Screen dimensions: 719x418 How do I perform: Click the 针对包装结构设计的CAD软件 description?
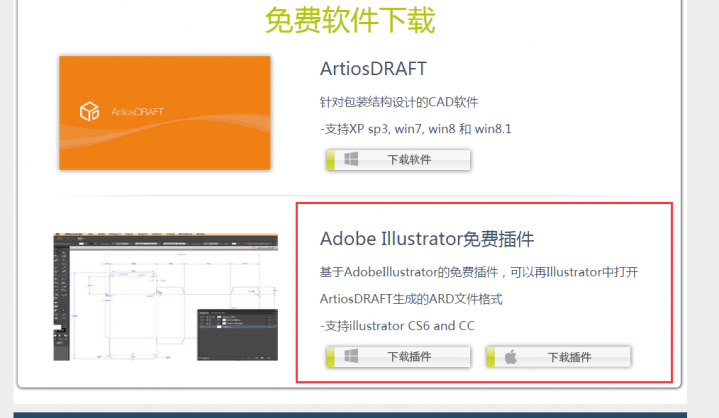399,102
